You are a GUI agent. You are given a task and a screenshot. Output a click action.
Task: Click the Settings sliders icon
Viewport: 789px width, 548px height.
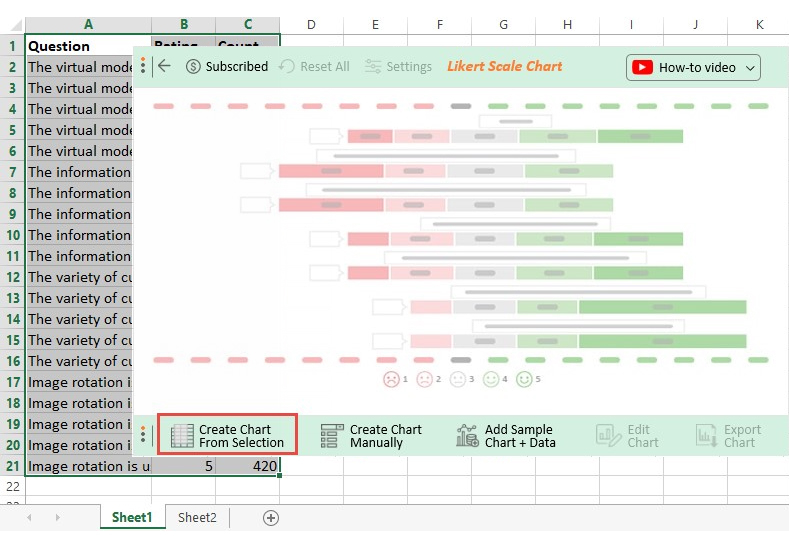point(373,66)
